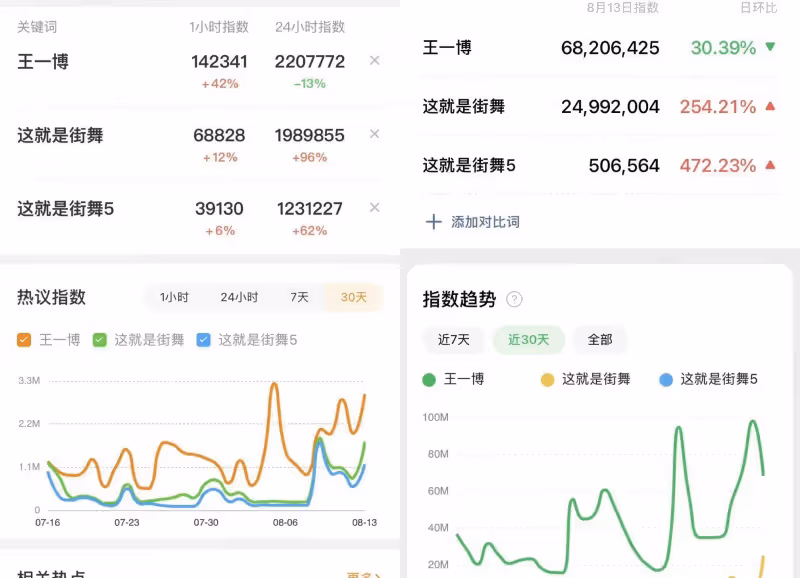Image resolution: width=800 pixels, height=578 pixels.
Task: Toggle the yellow 这就是街舞 legend dot
Action: point(547,380)
